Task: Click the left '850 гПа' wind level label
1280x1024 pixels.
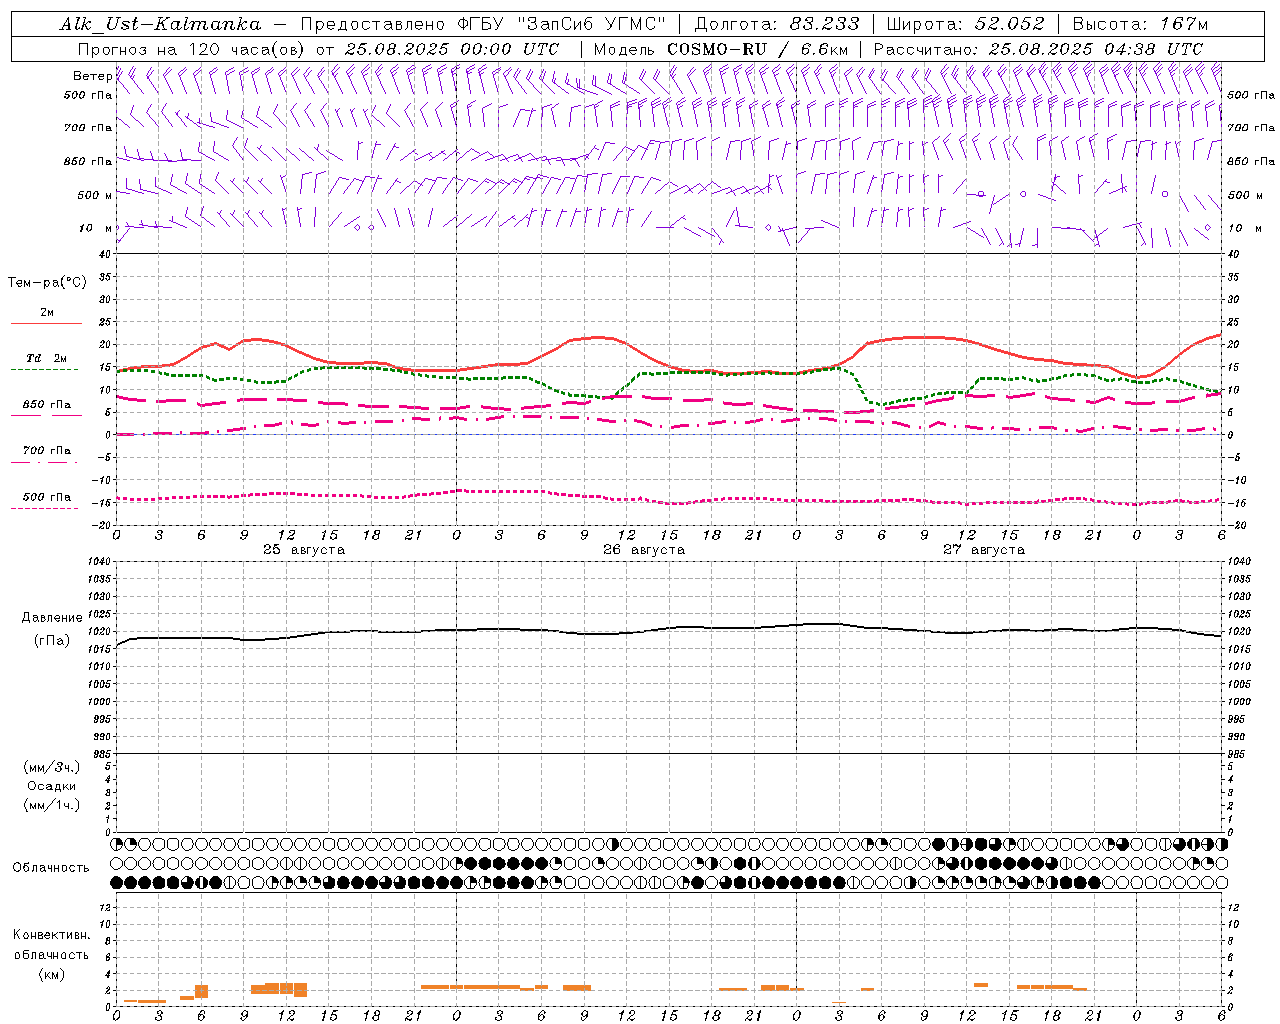Action: (88, 161)
